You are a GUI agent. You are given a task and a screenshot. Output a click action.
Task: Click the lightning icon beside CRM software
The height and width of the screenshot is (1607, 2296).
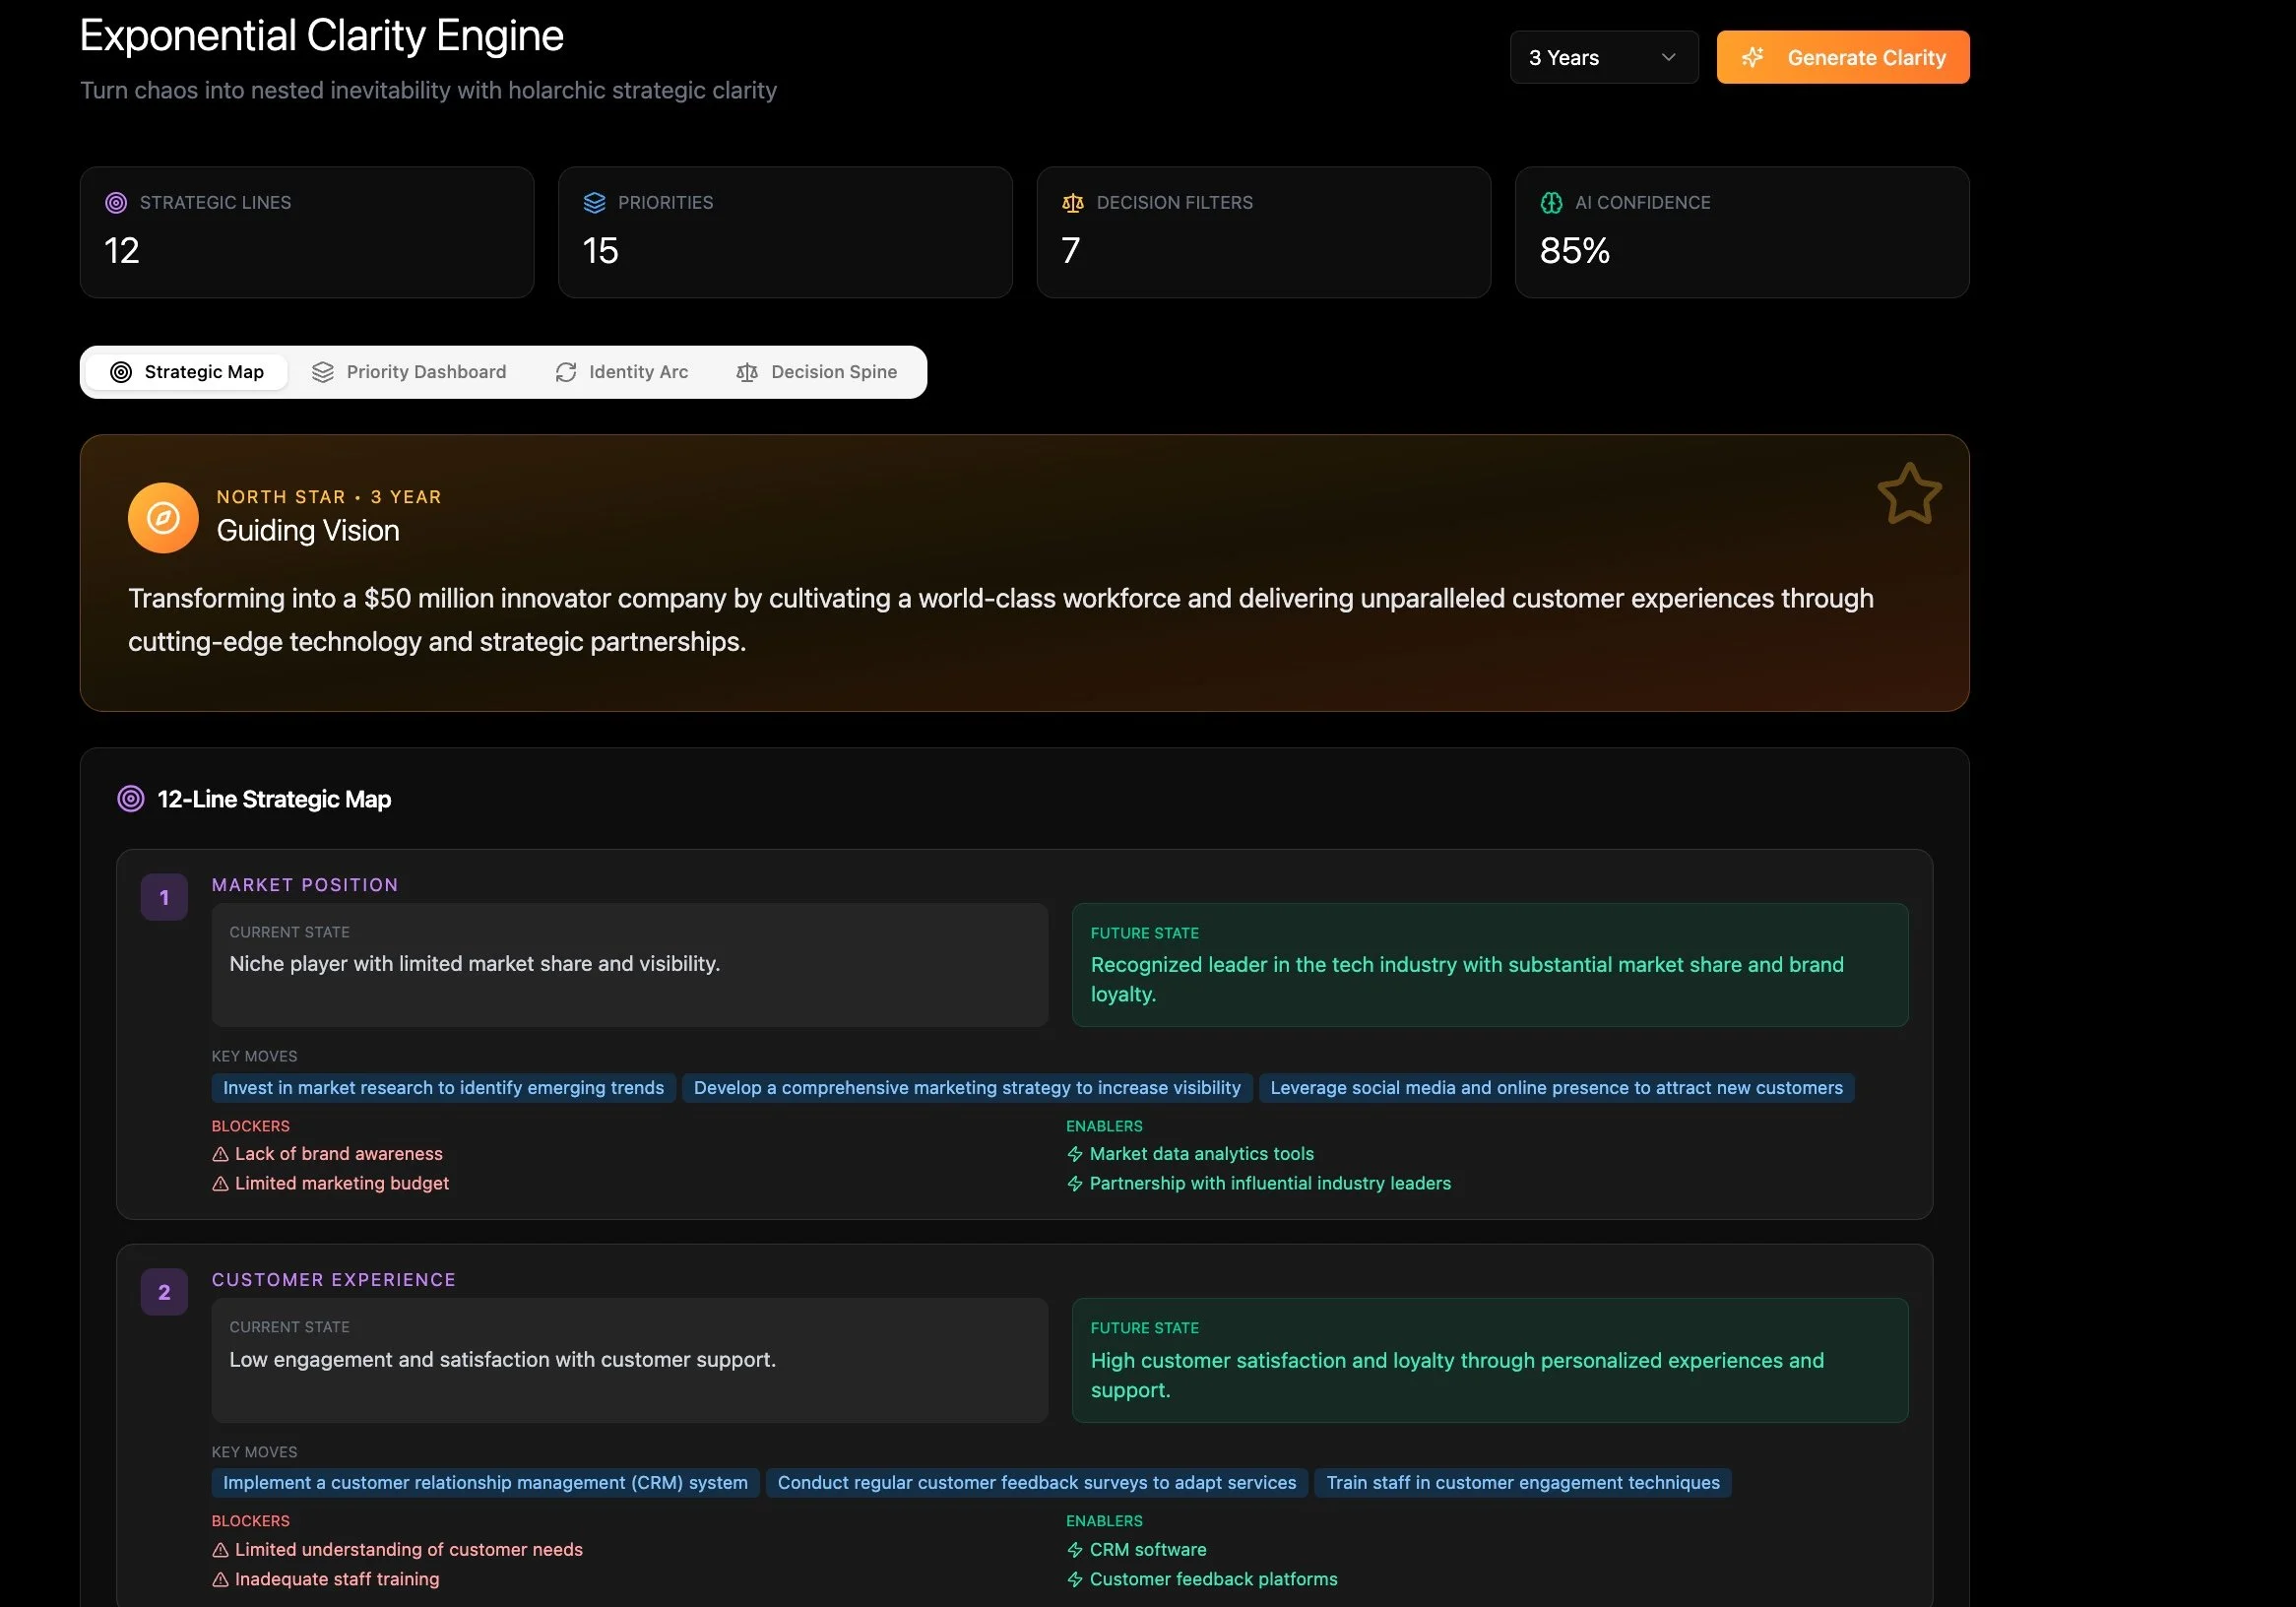(1075, 1550)
